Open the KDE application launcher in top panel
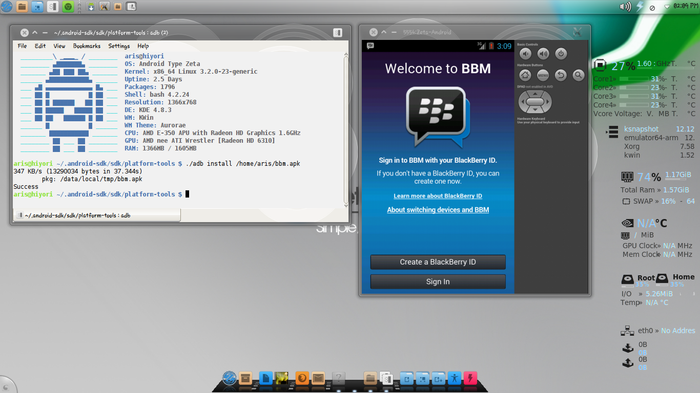The height and width of the screenshot is (393, 700). 6,6
